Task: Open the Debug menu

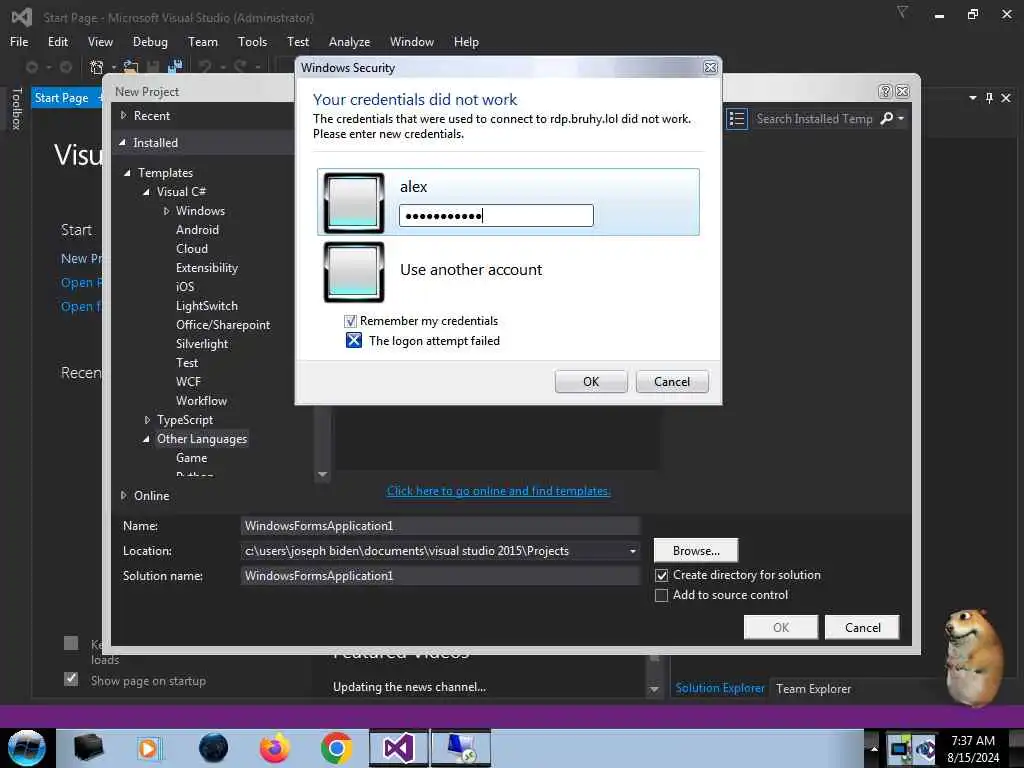Action: [150, 42]
